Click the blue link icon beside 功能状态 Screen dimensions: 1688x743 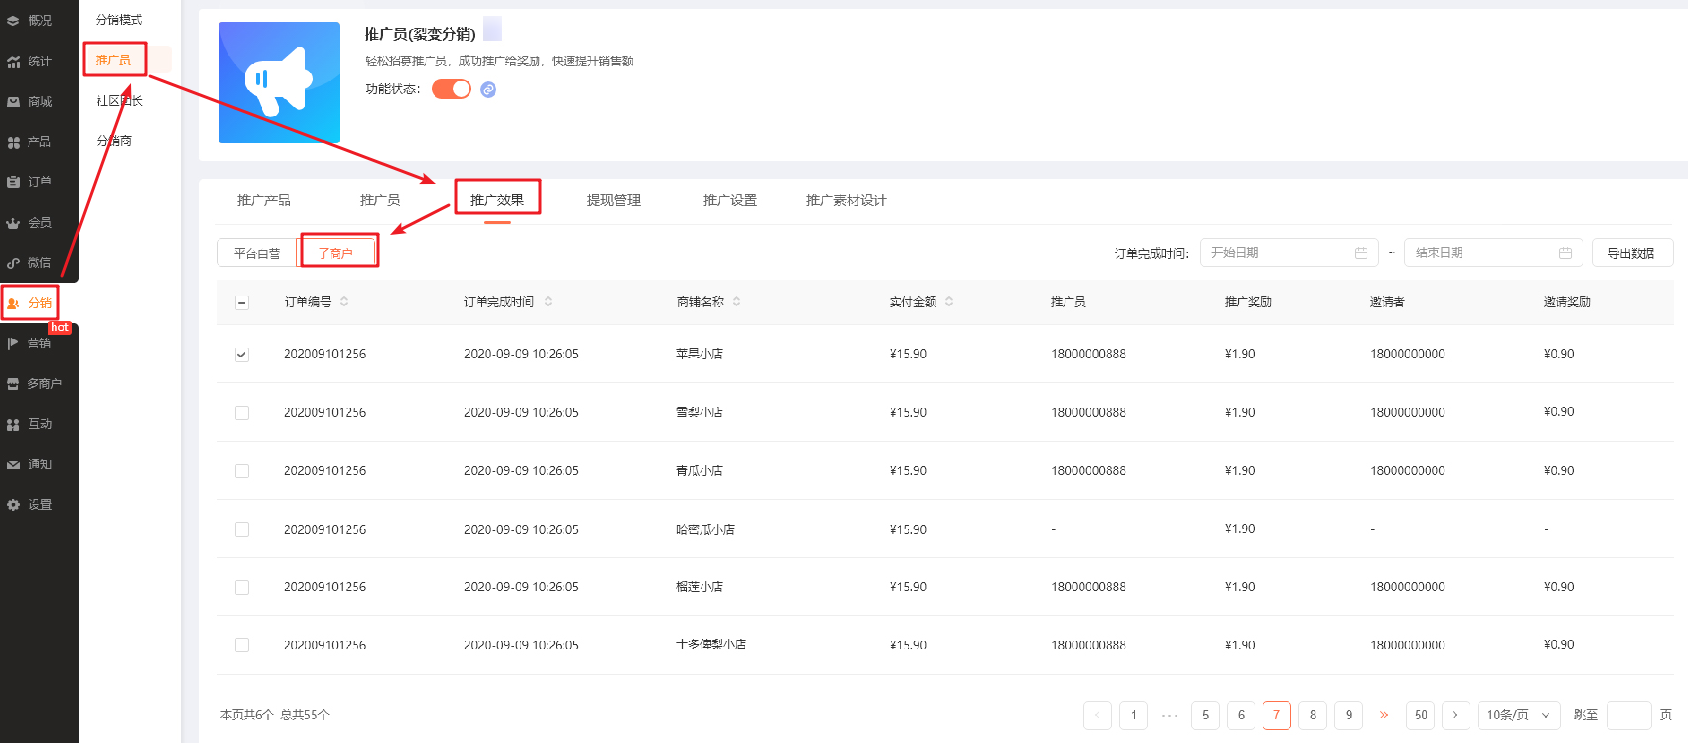tap(488, 89)
